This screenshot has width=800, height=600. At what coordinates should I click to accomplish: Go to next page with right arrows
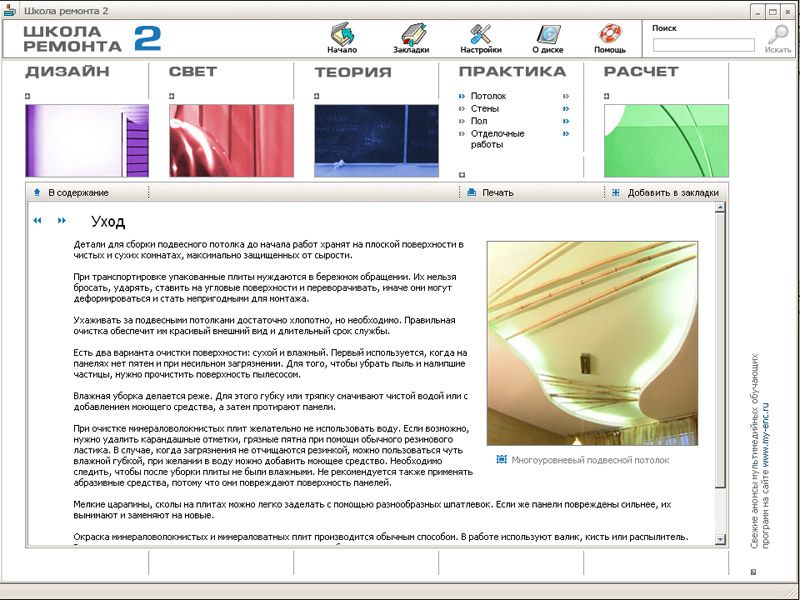[x=62, y=220]
